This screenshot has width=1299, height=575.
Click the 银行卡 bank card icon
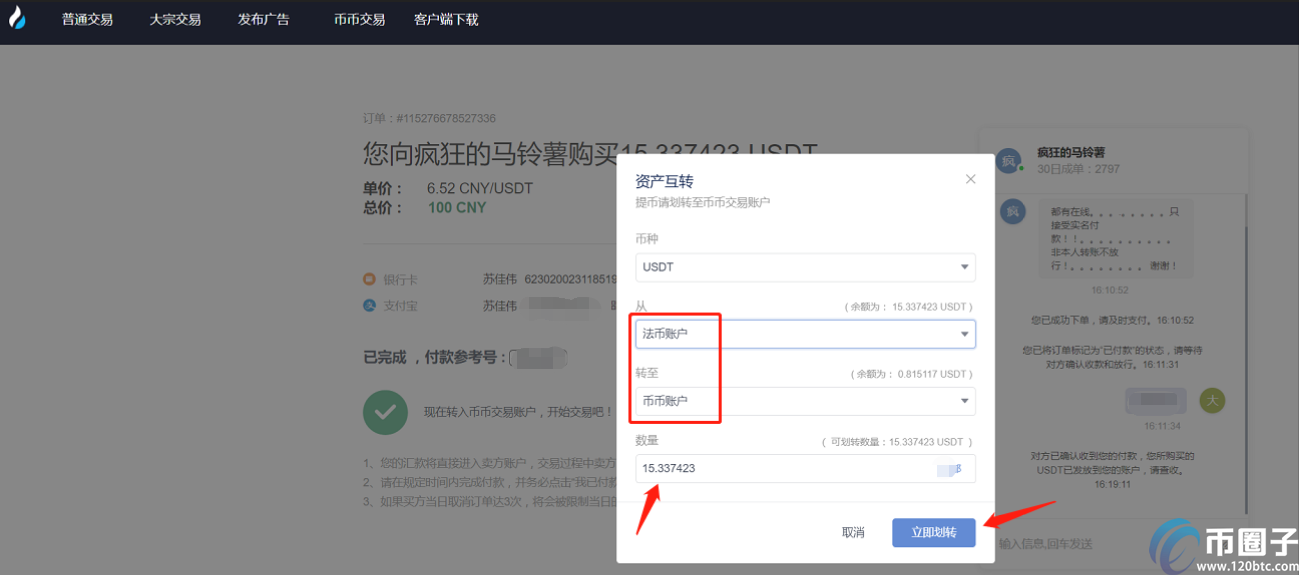click(x=369, y=280)
